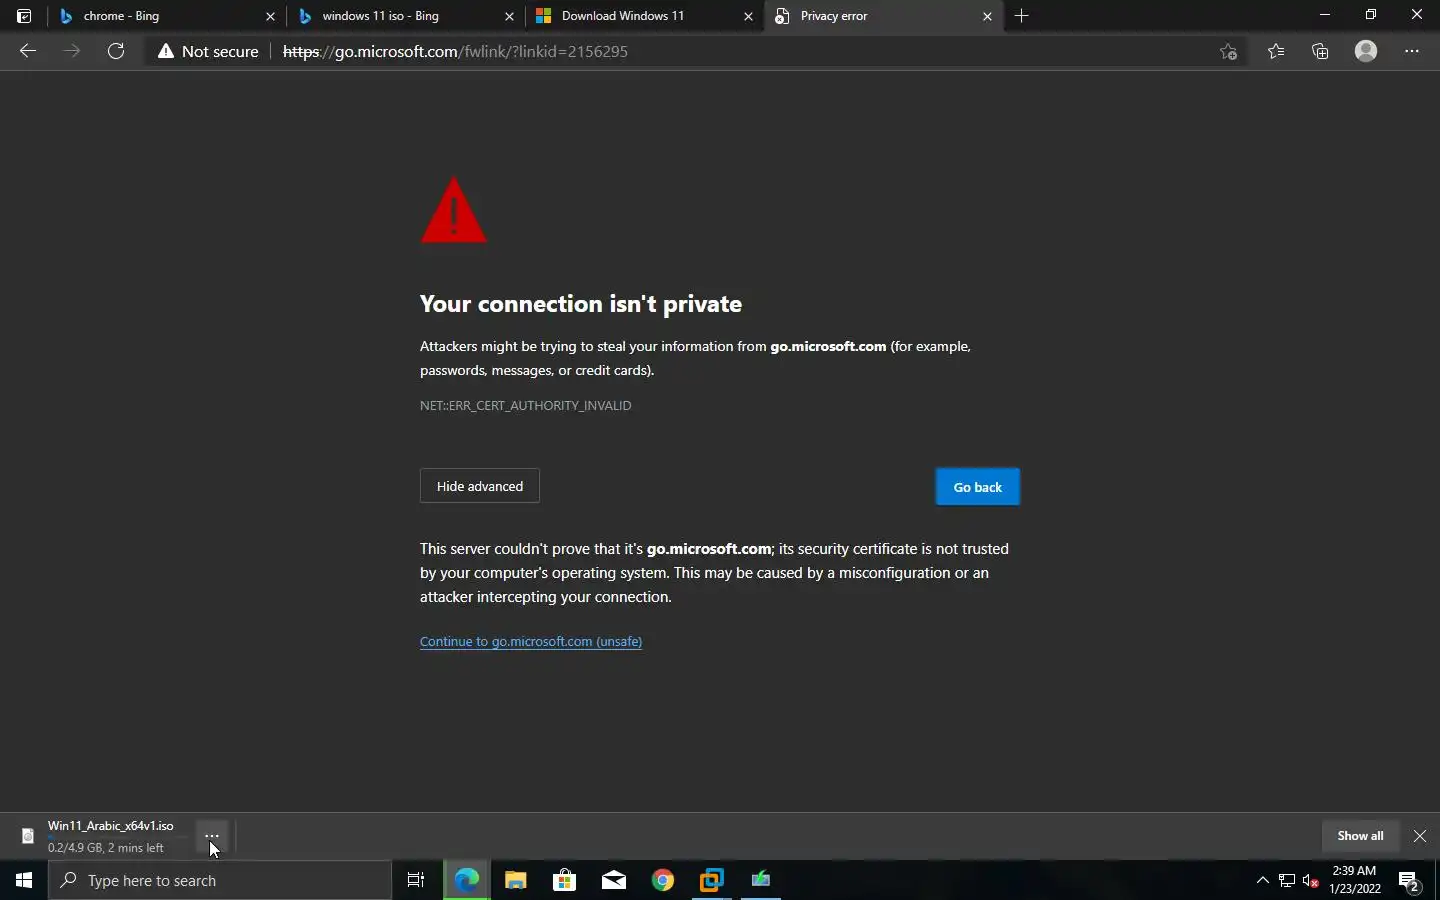Viewport: 1440px width, 900px height.
Task: Click the Microsoft Edge taskbar icon
Action: (x=466, y=881)
